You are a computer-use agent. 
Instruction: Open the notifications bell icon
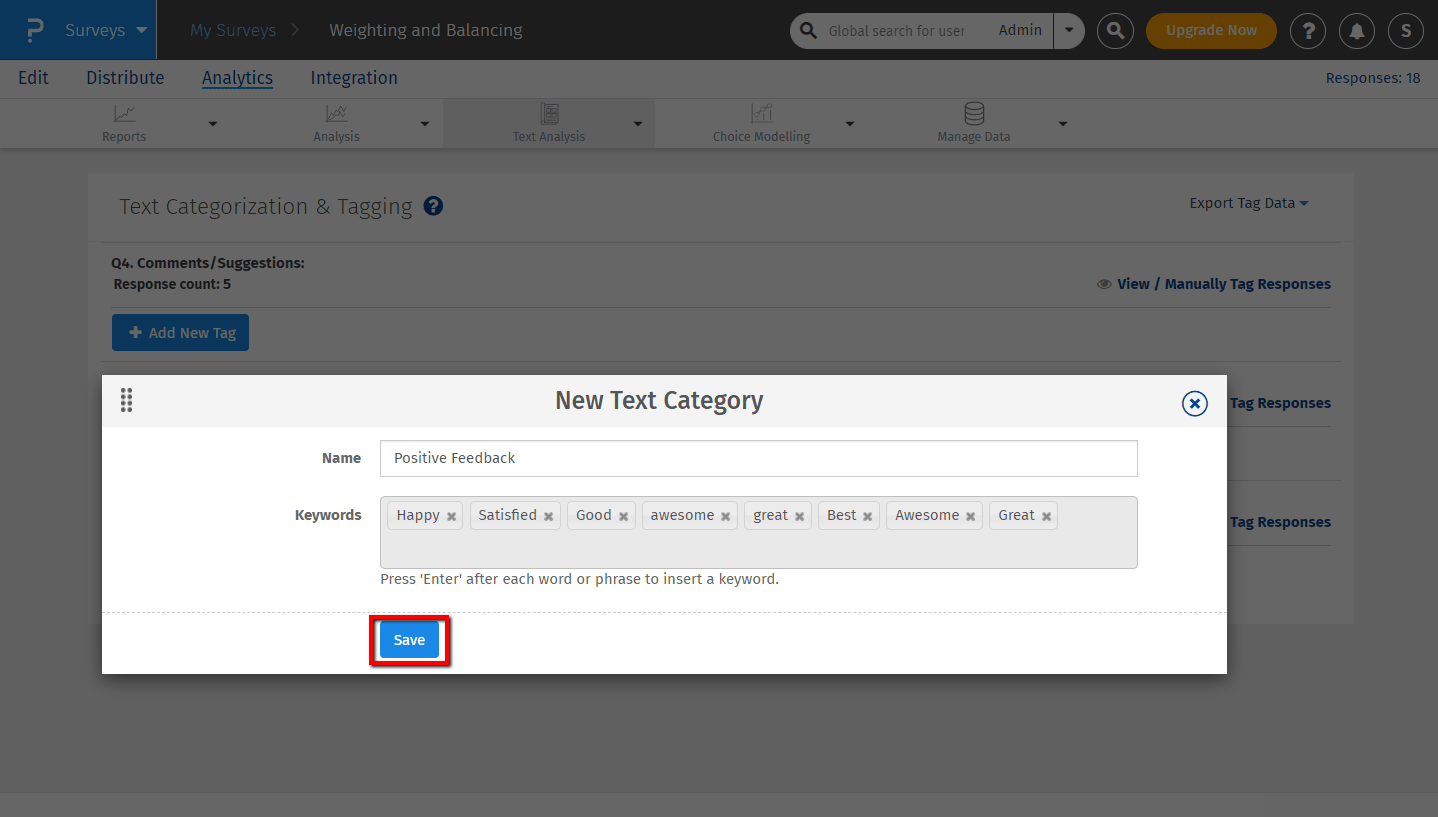(1357, 31)
